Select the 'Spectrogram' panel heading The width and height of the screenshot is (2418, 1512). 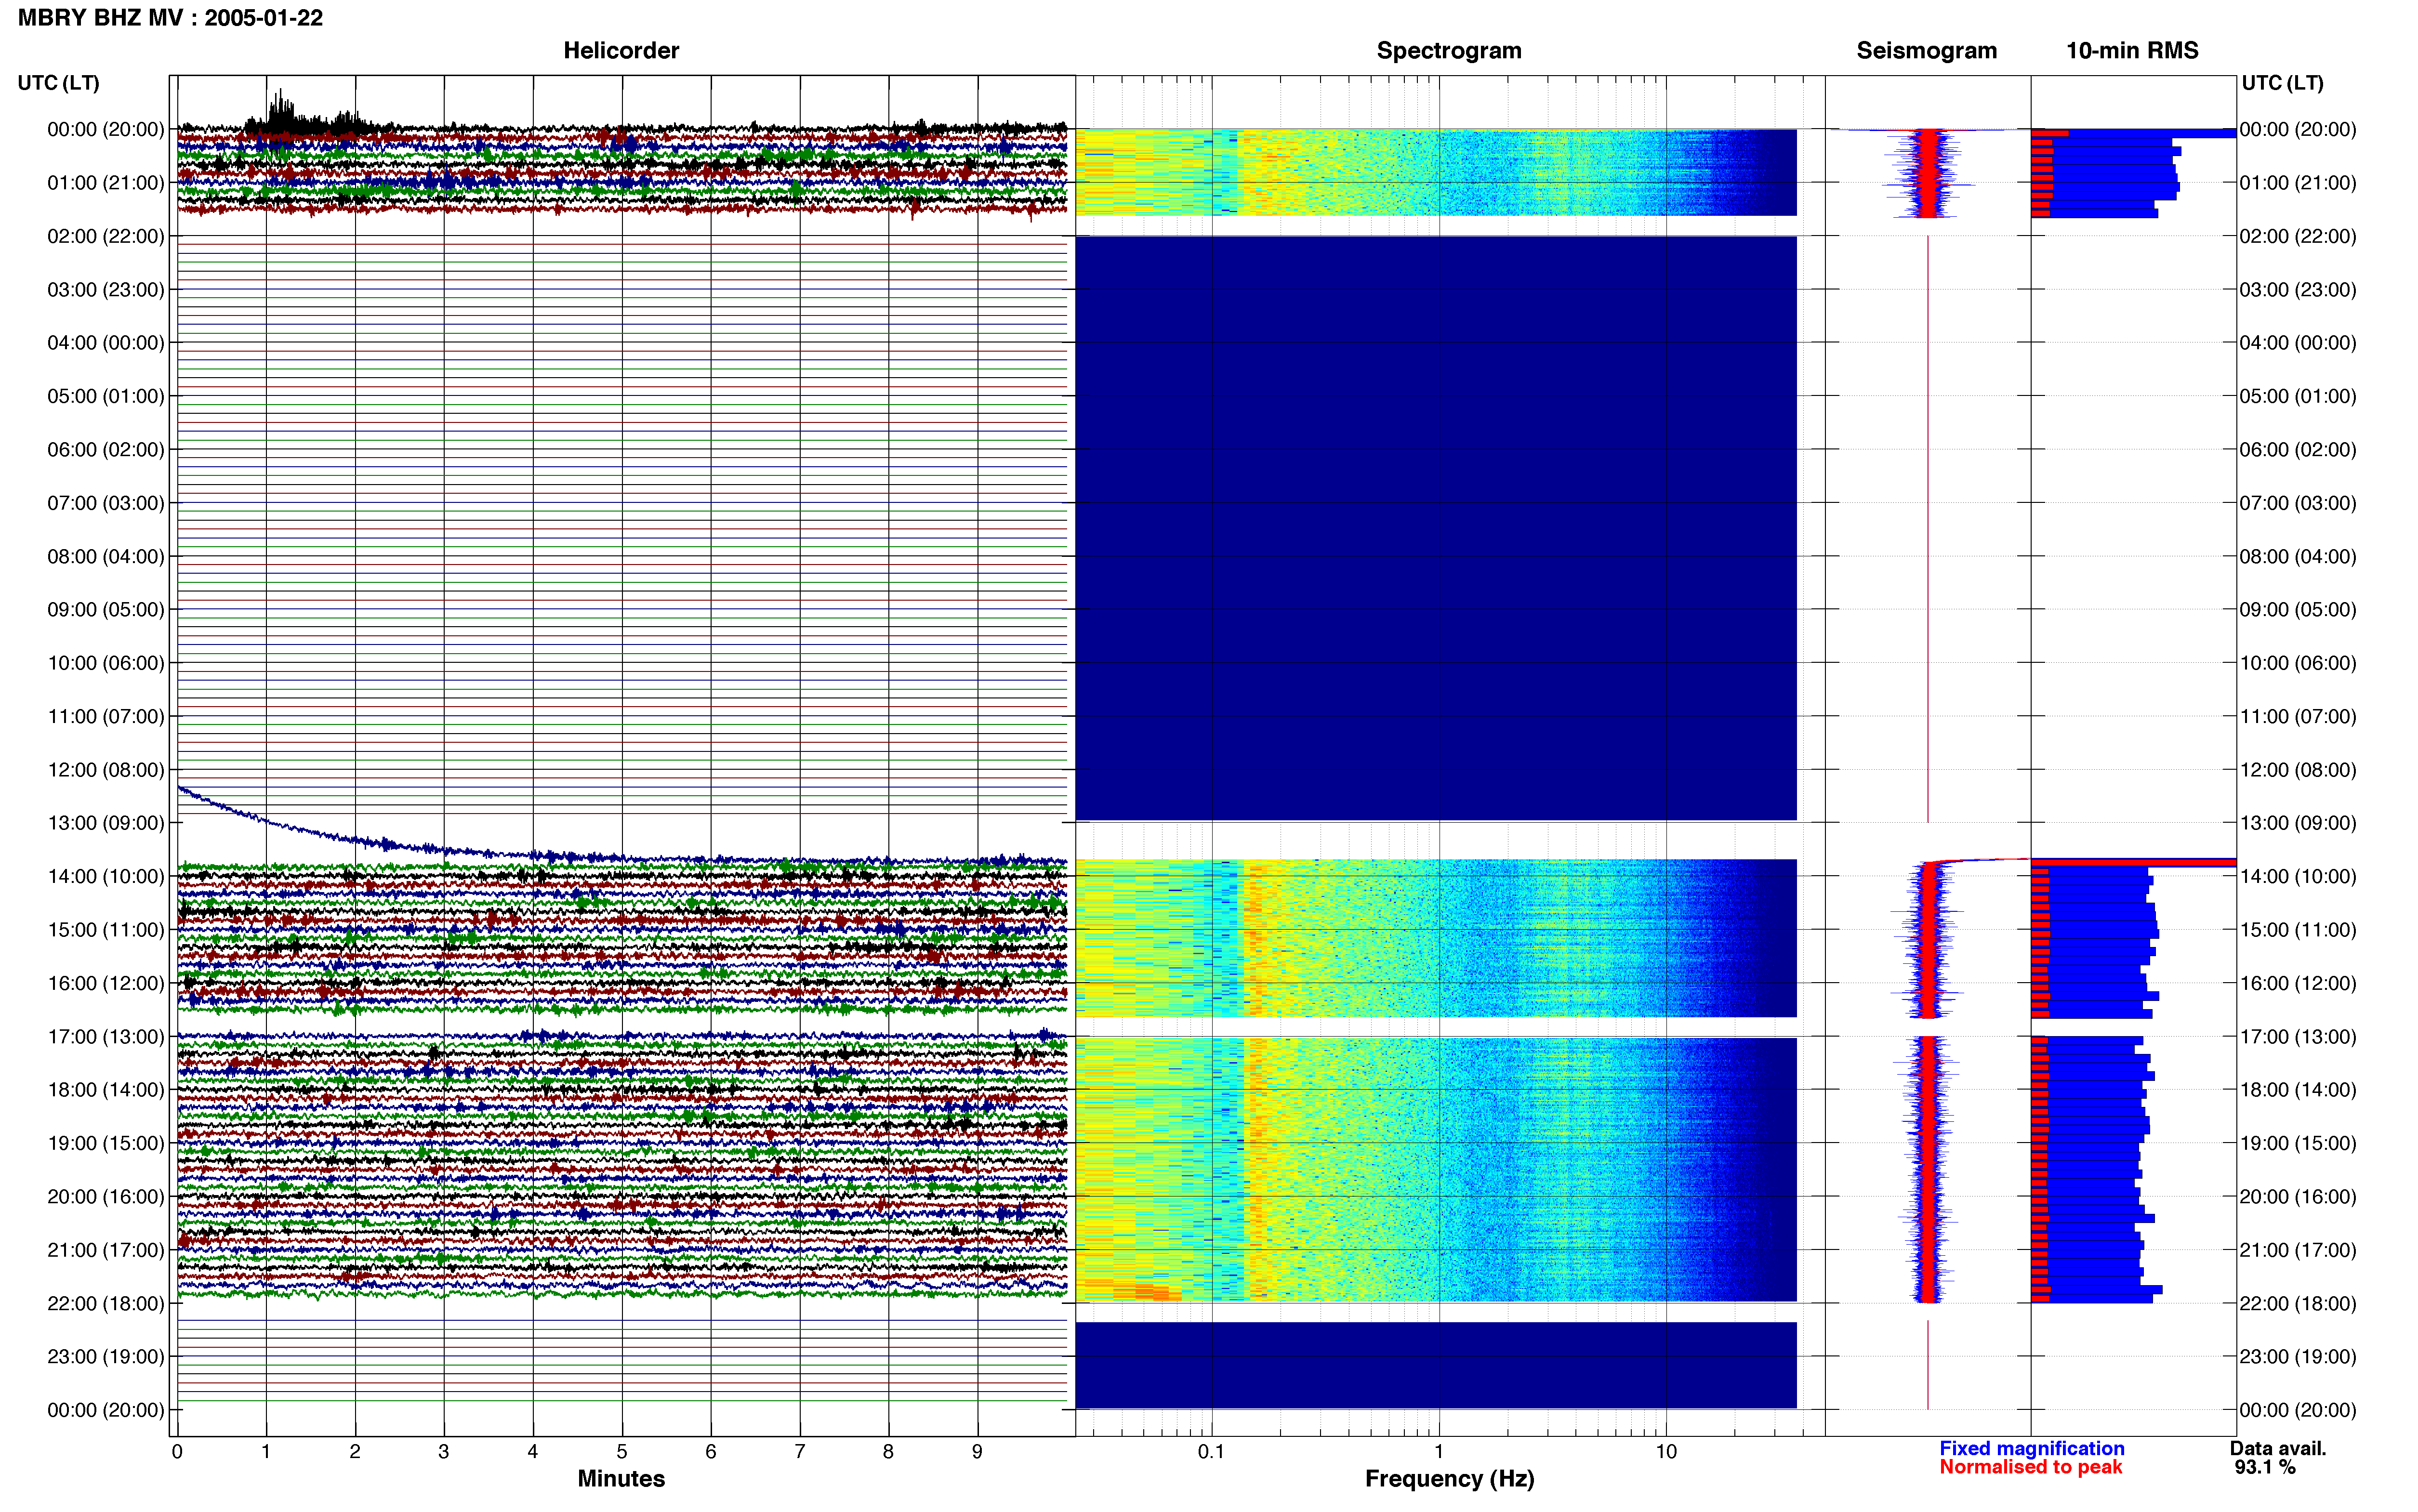[1449, 50]
